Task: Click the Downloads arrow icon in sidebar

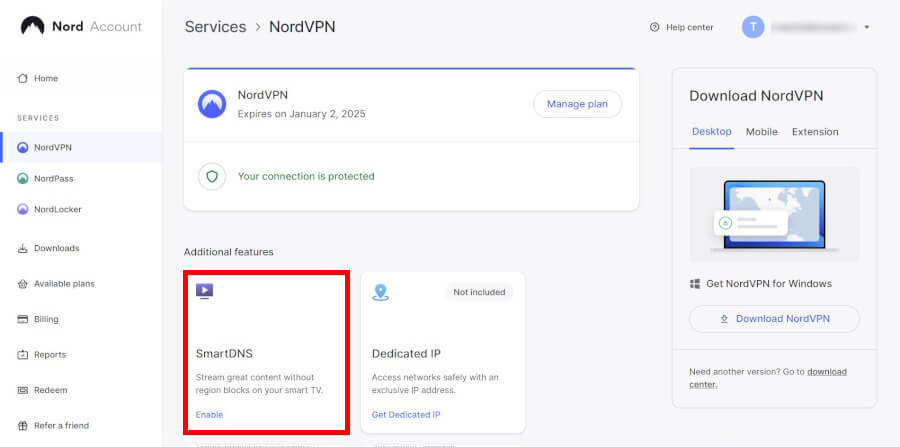Action: [x=22, y=248]
